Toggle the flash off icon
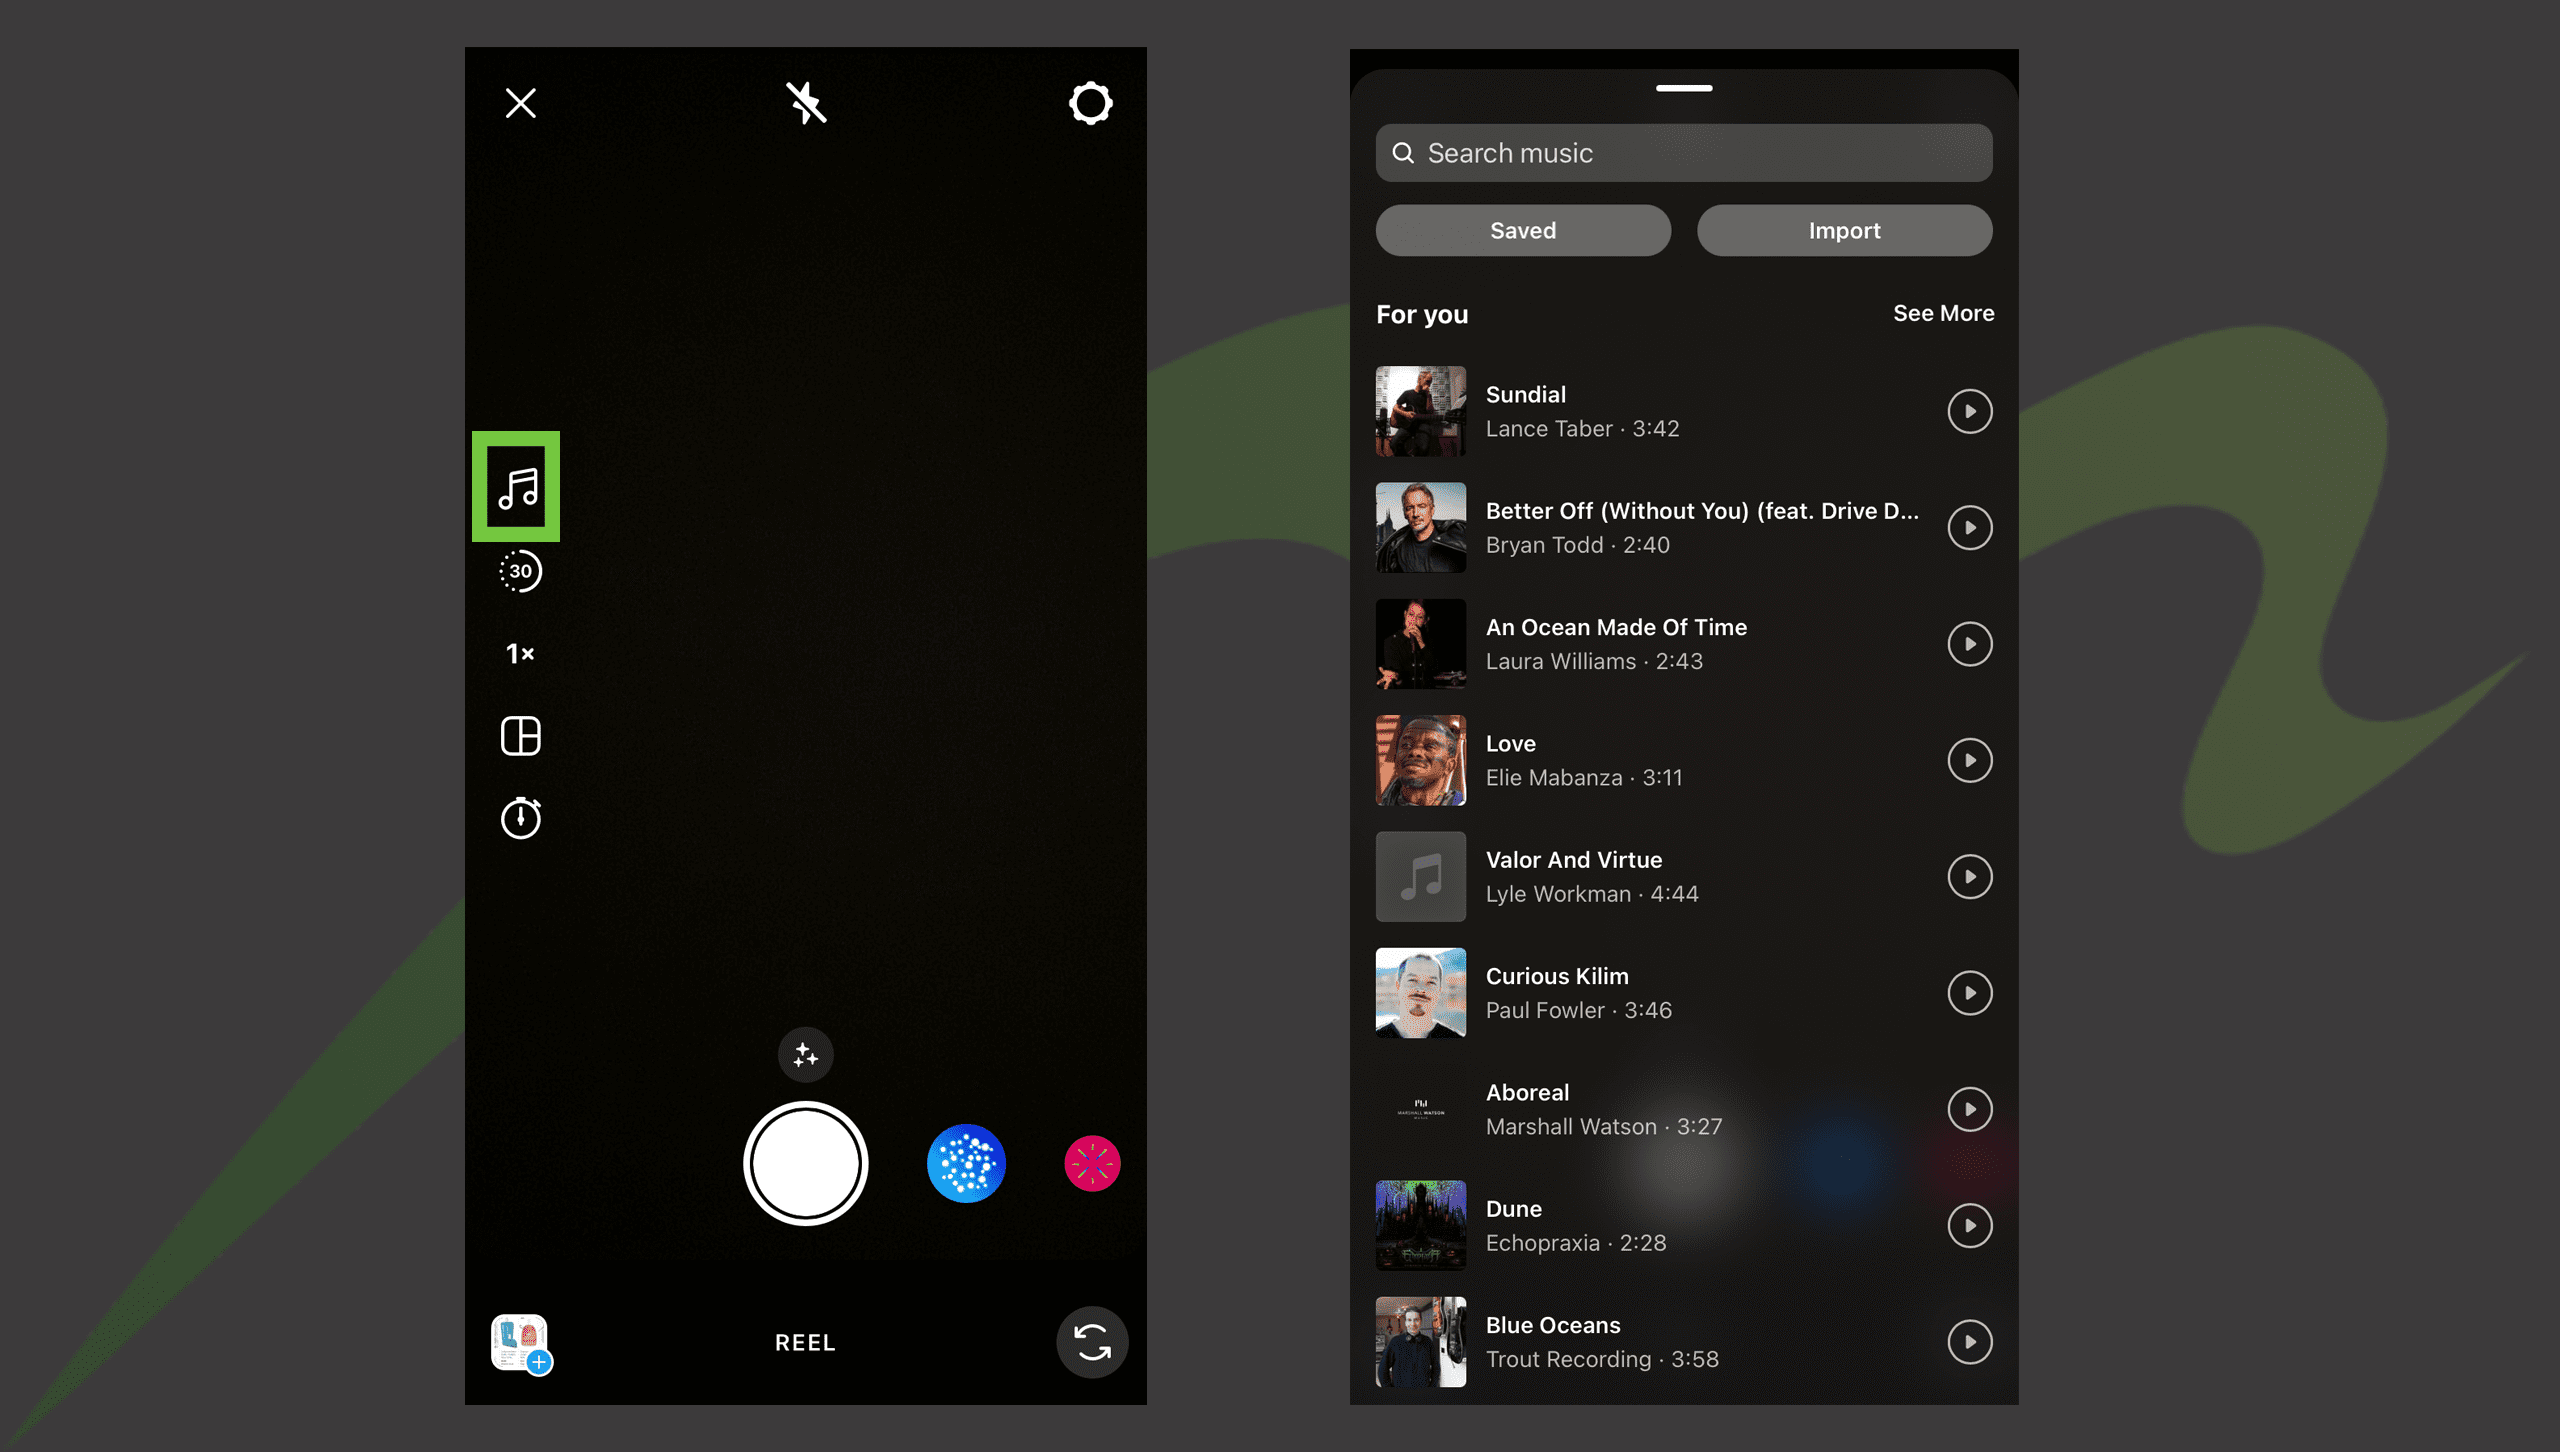The image size is (2560, 1452). click(x=805, y=100)
